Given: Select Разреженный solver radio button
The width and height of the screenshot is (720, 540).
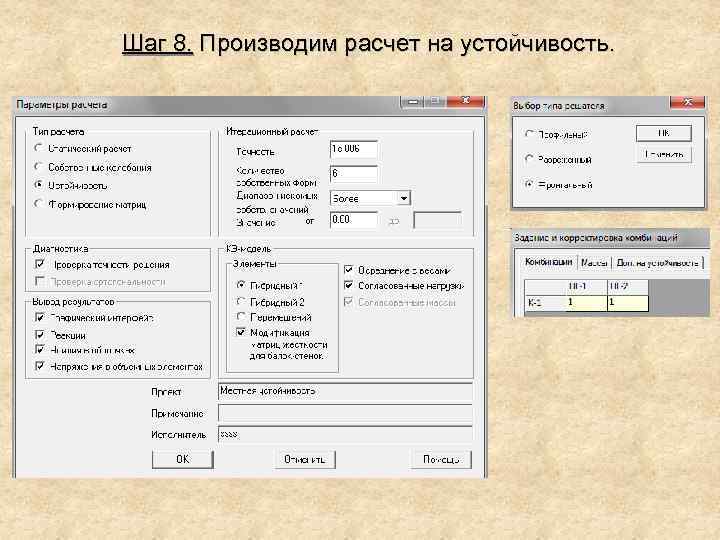Looking at the screenshot, I should (x=529, y=159).
